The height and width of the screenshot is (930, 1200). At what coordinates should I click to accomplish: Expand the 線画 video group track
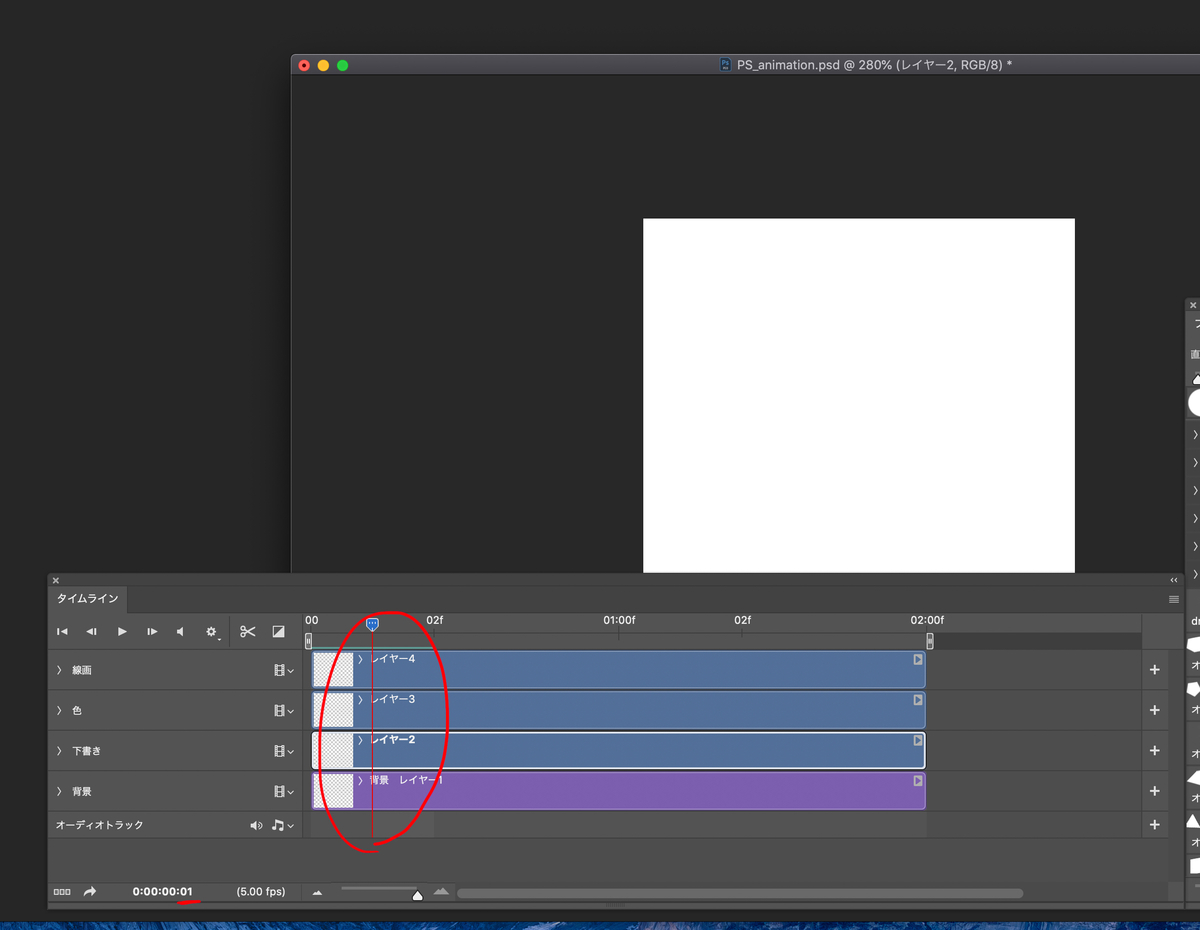(x=59, y=670)
